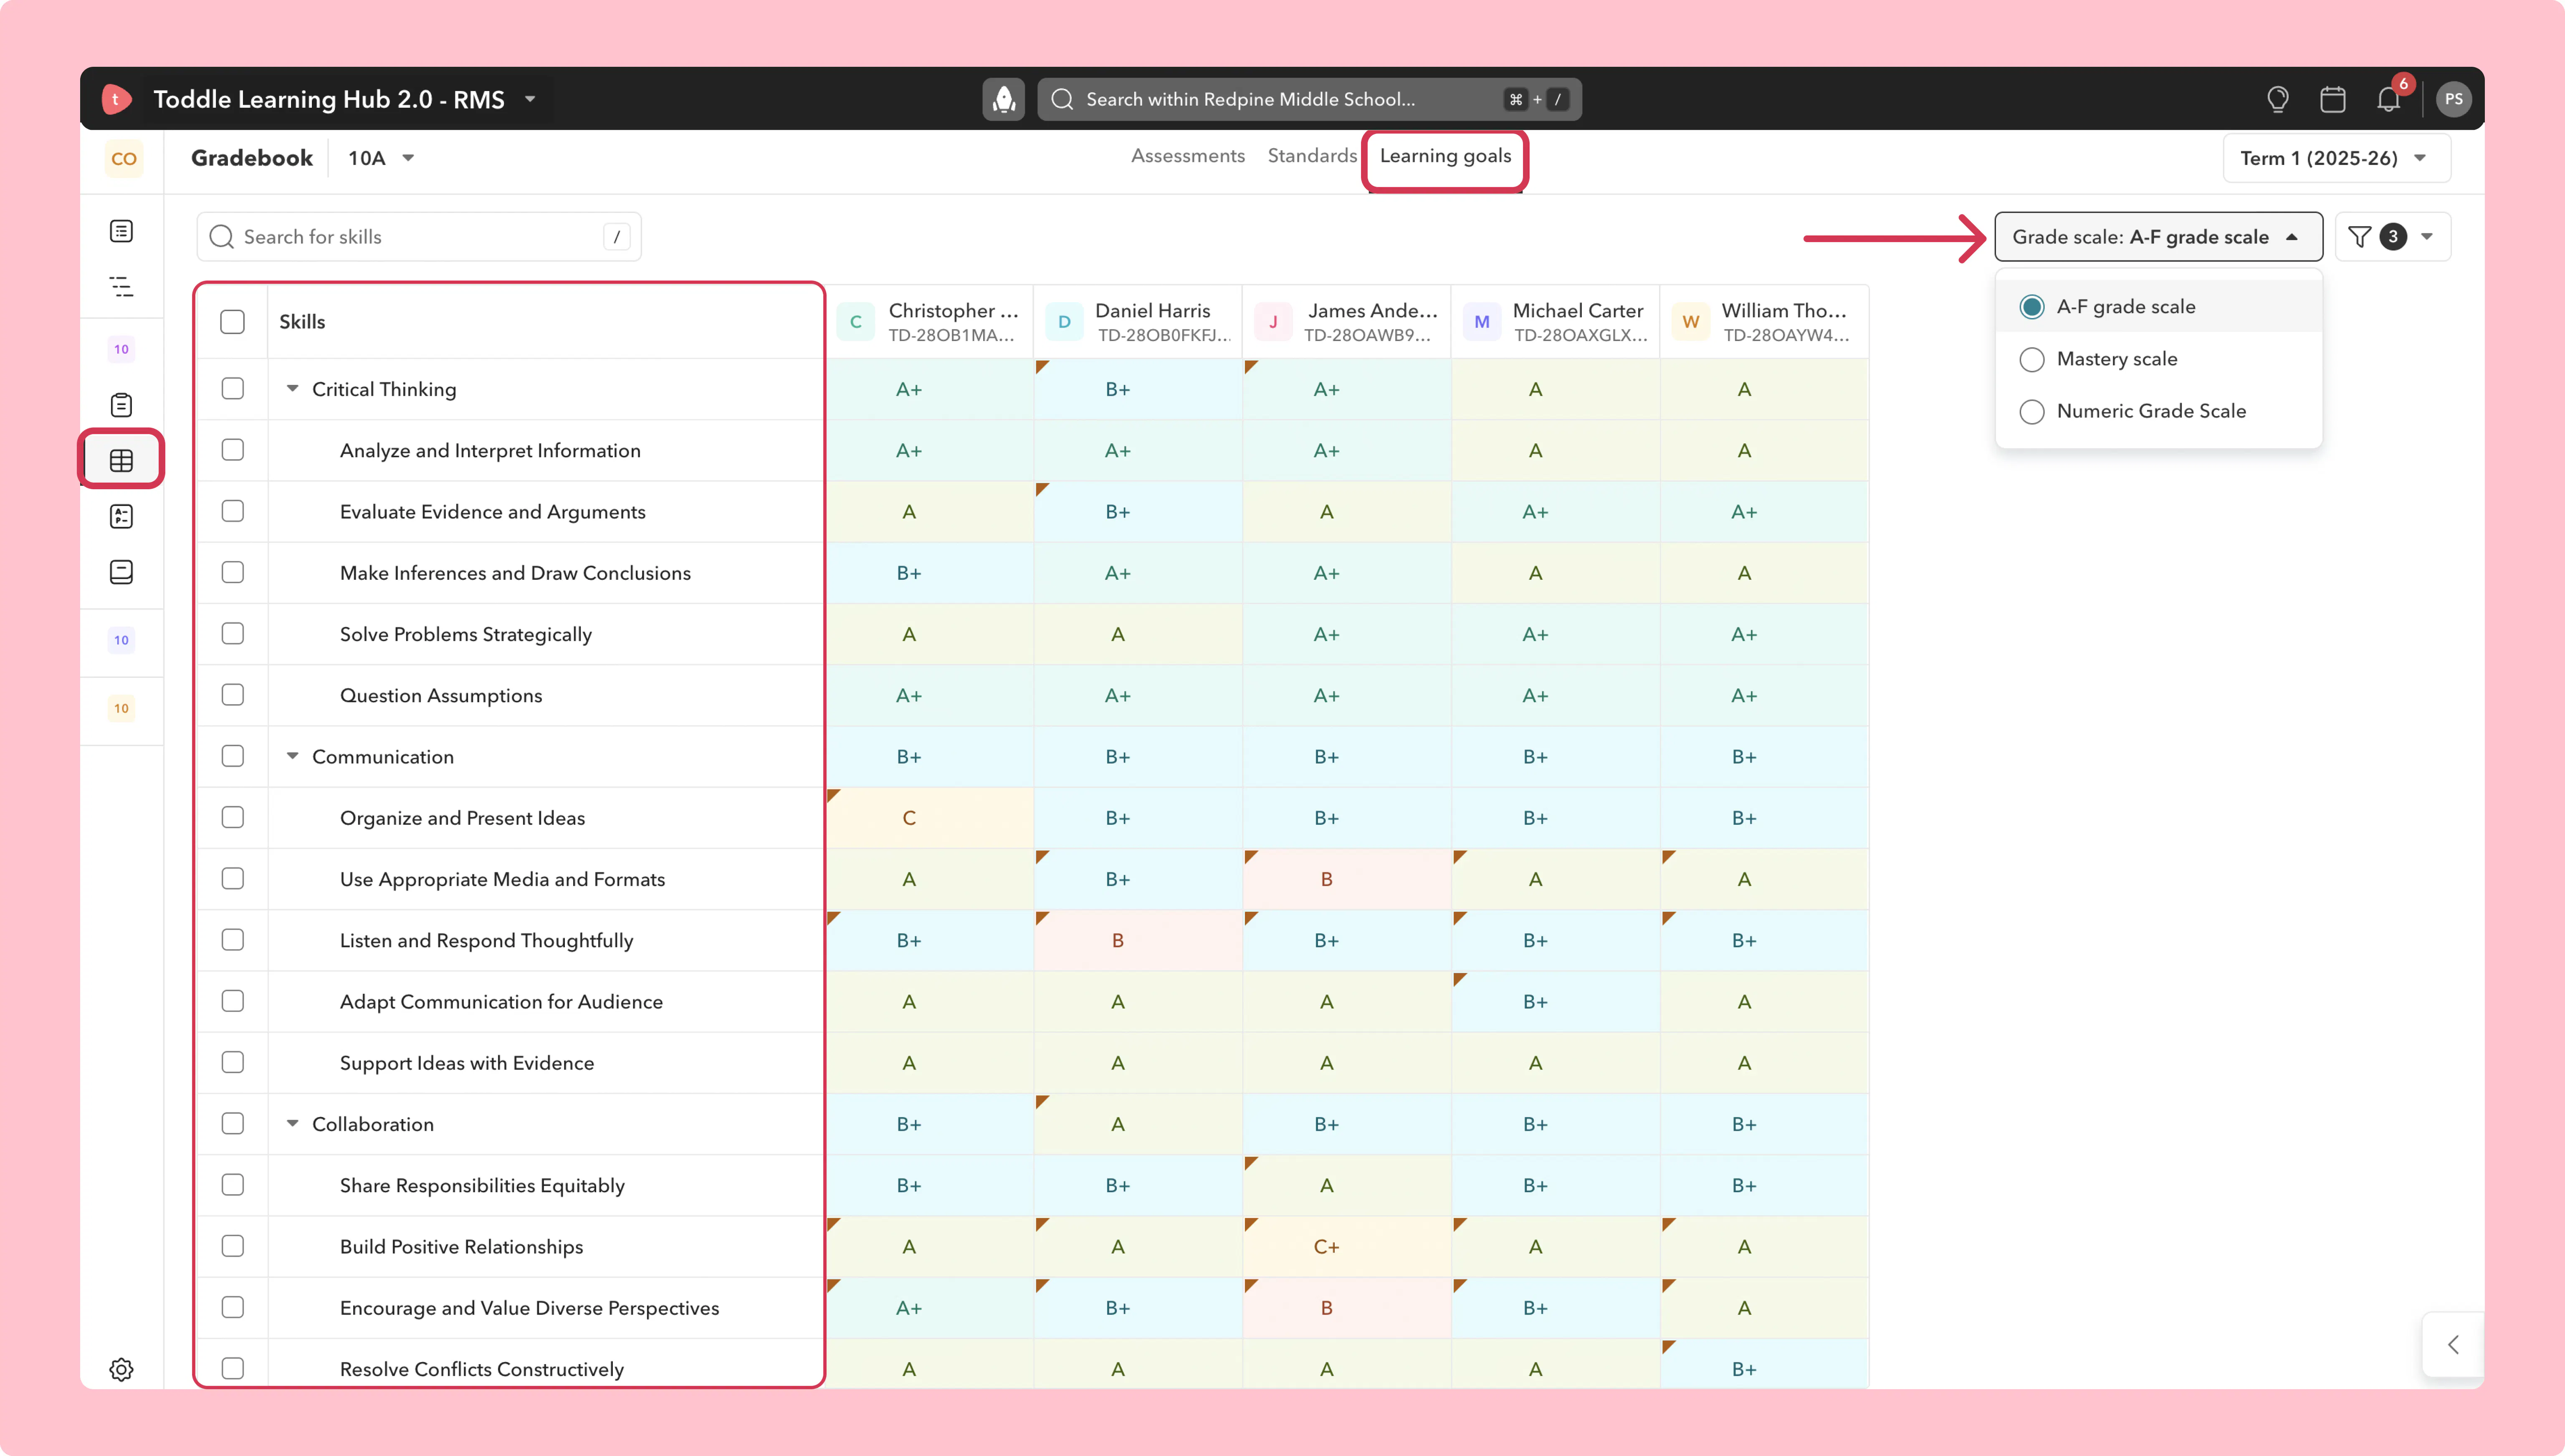Image resolution: width=2565 pixels, height=1456 pixels.
Task: Click the Search for skills field
Action: [x=419, y=237]
